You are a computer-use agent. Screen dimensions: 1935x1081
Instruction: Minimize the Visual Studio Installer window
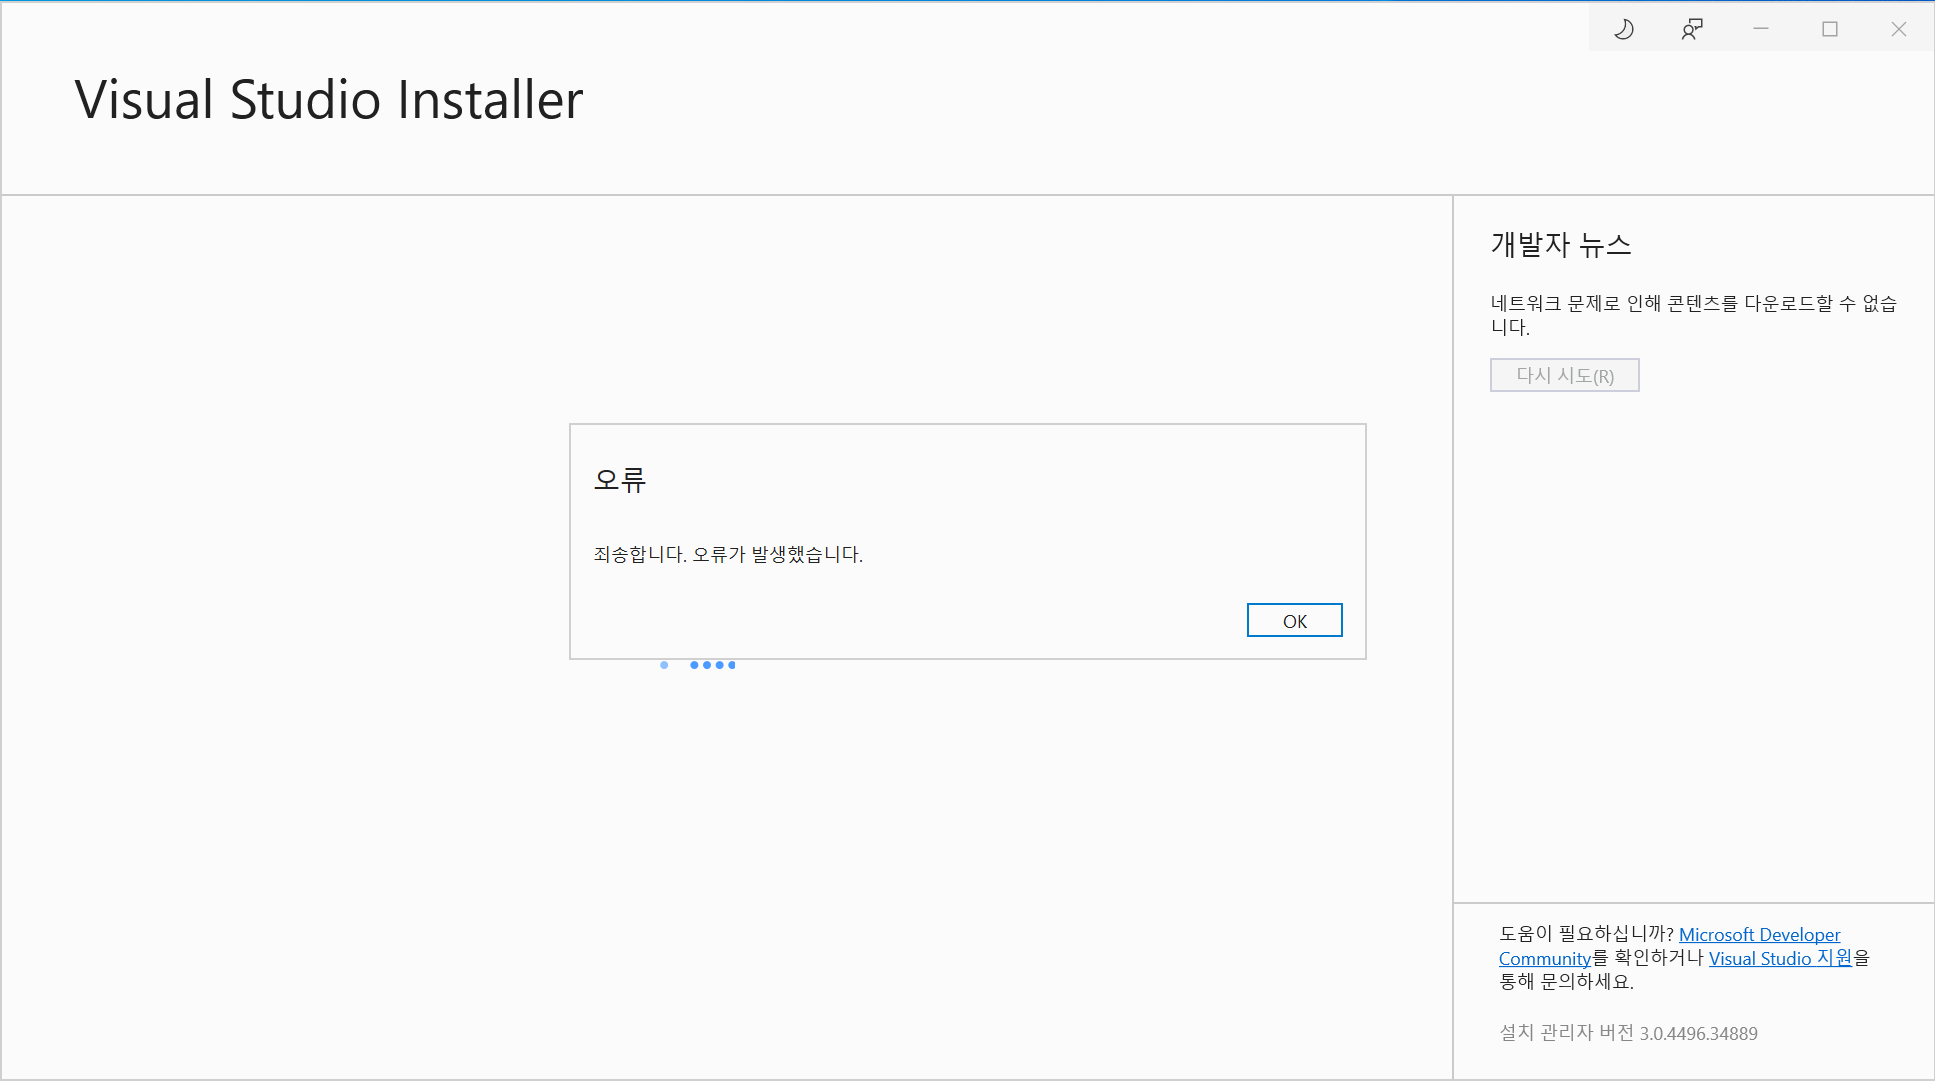pyautogui.click(x=1761, y=29)
